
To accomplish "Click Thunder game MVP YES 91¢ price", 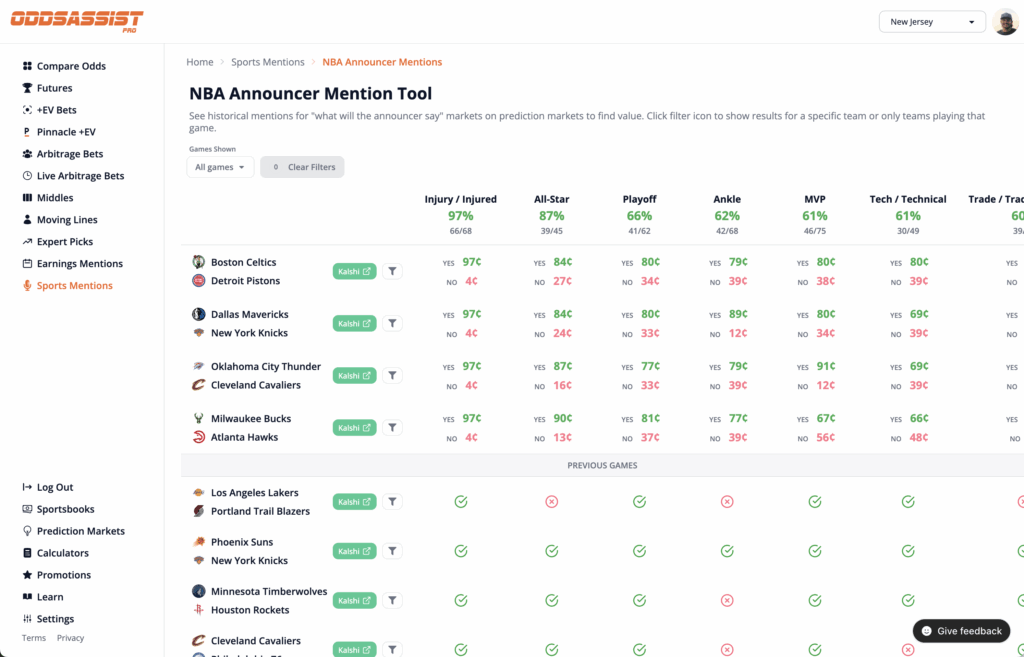I will (825, 366).
